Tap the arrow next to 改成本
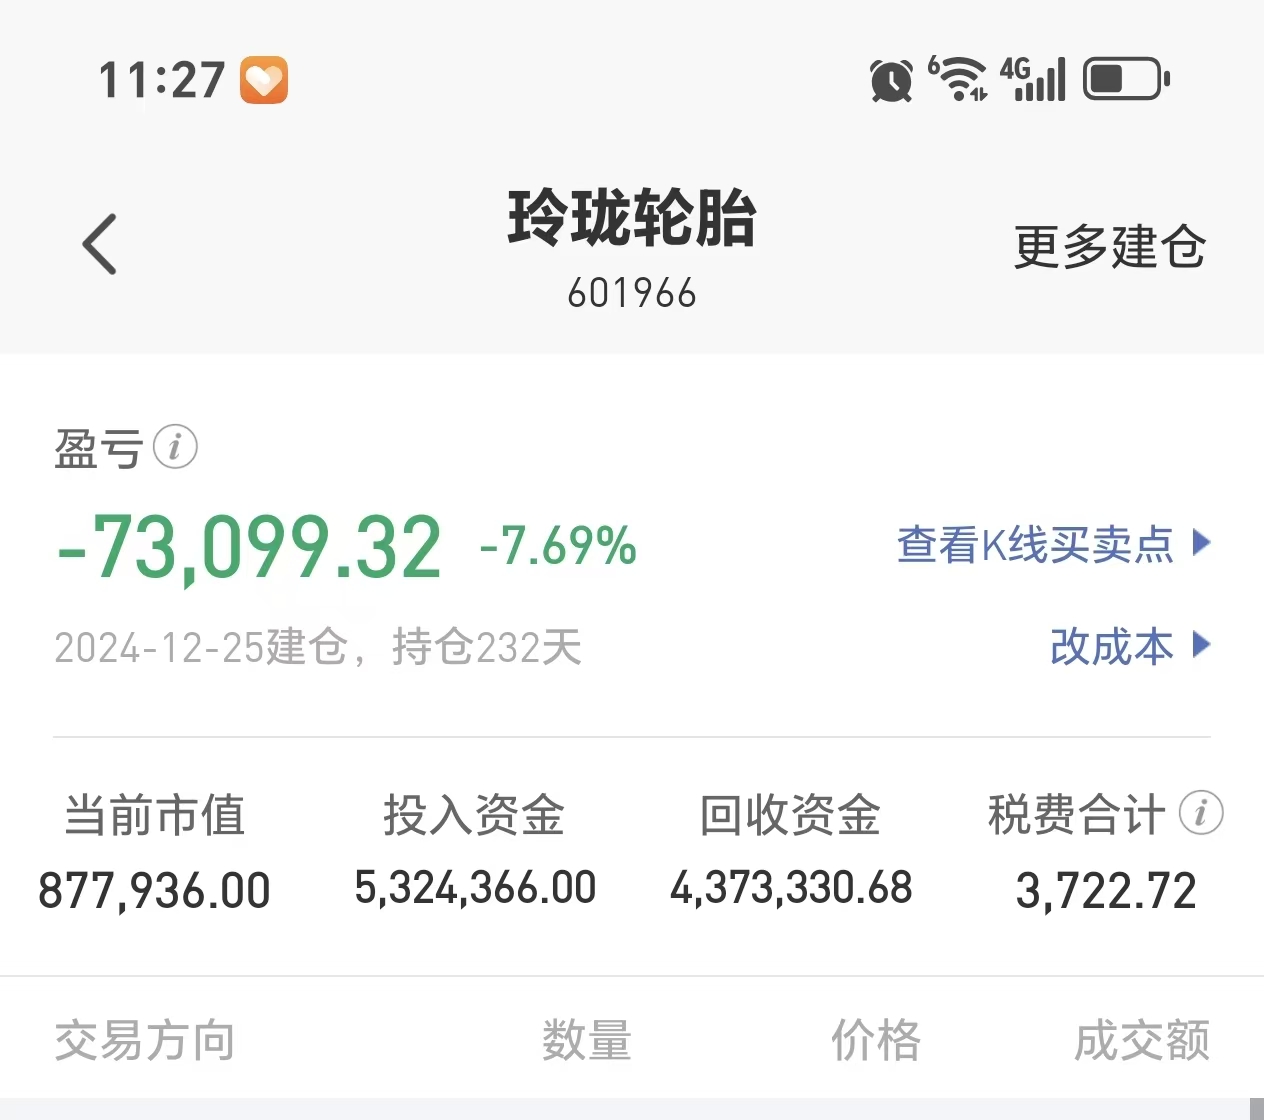 click(x=1202, y=645)
